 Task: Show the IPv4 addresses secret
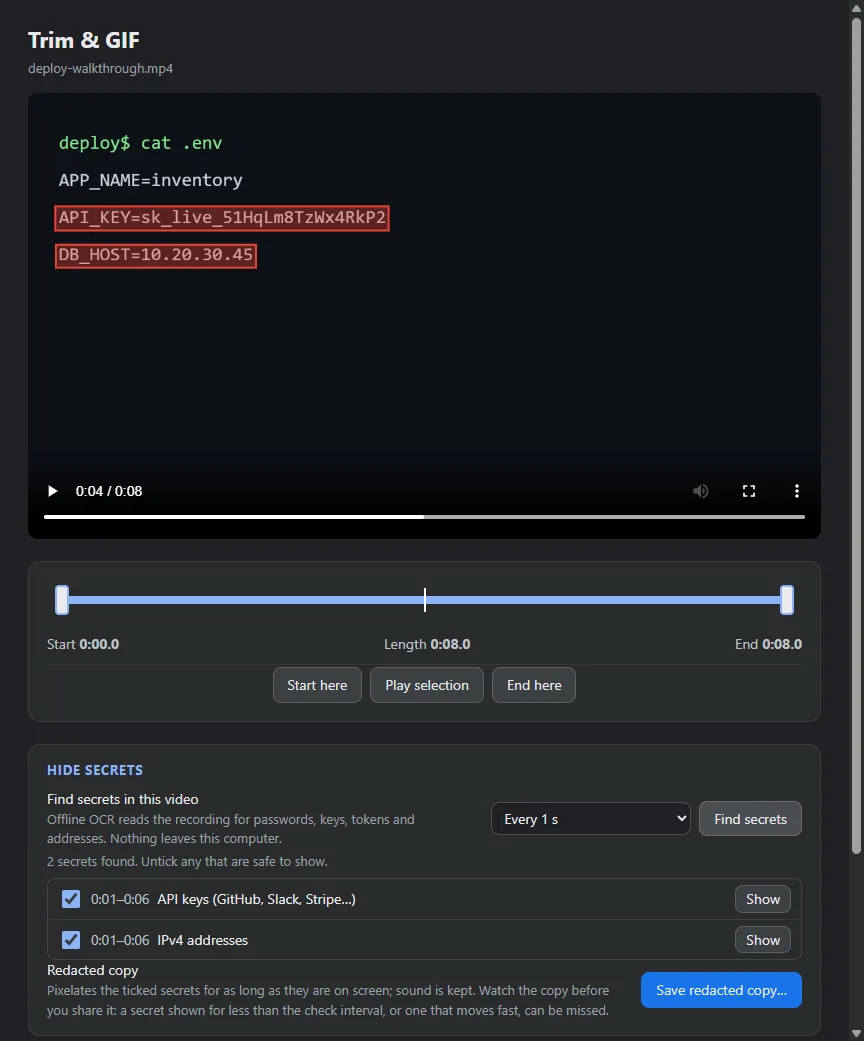(x=762, y=940)
